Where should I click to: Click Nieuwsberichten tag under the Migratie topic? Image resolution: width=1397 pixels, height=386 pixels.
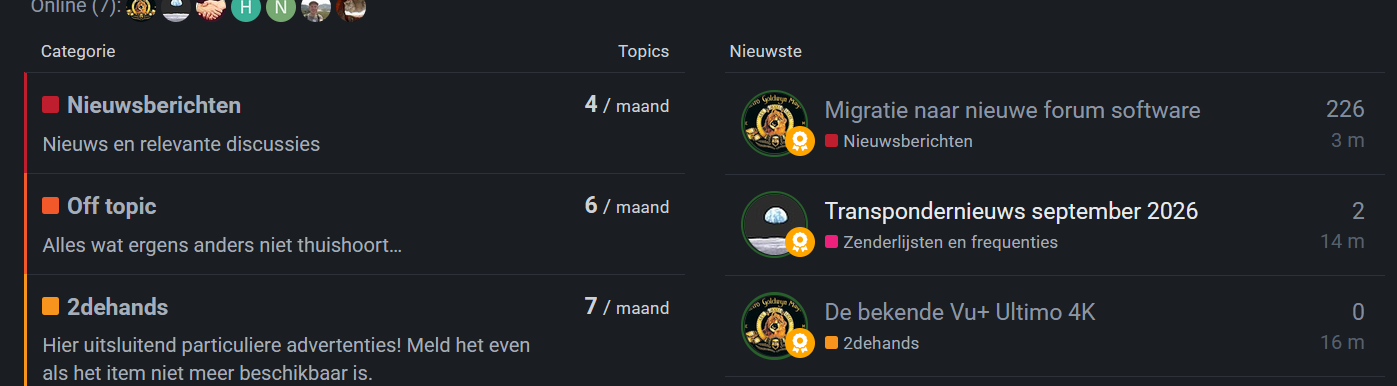(899, 141)
